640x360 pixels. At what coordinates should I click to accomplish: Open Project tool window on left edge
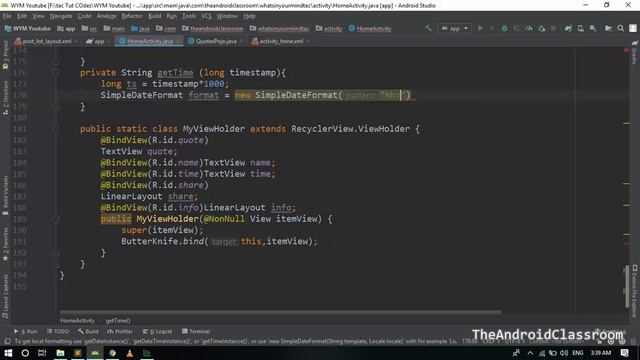point(5,54)
